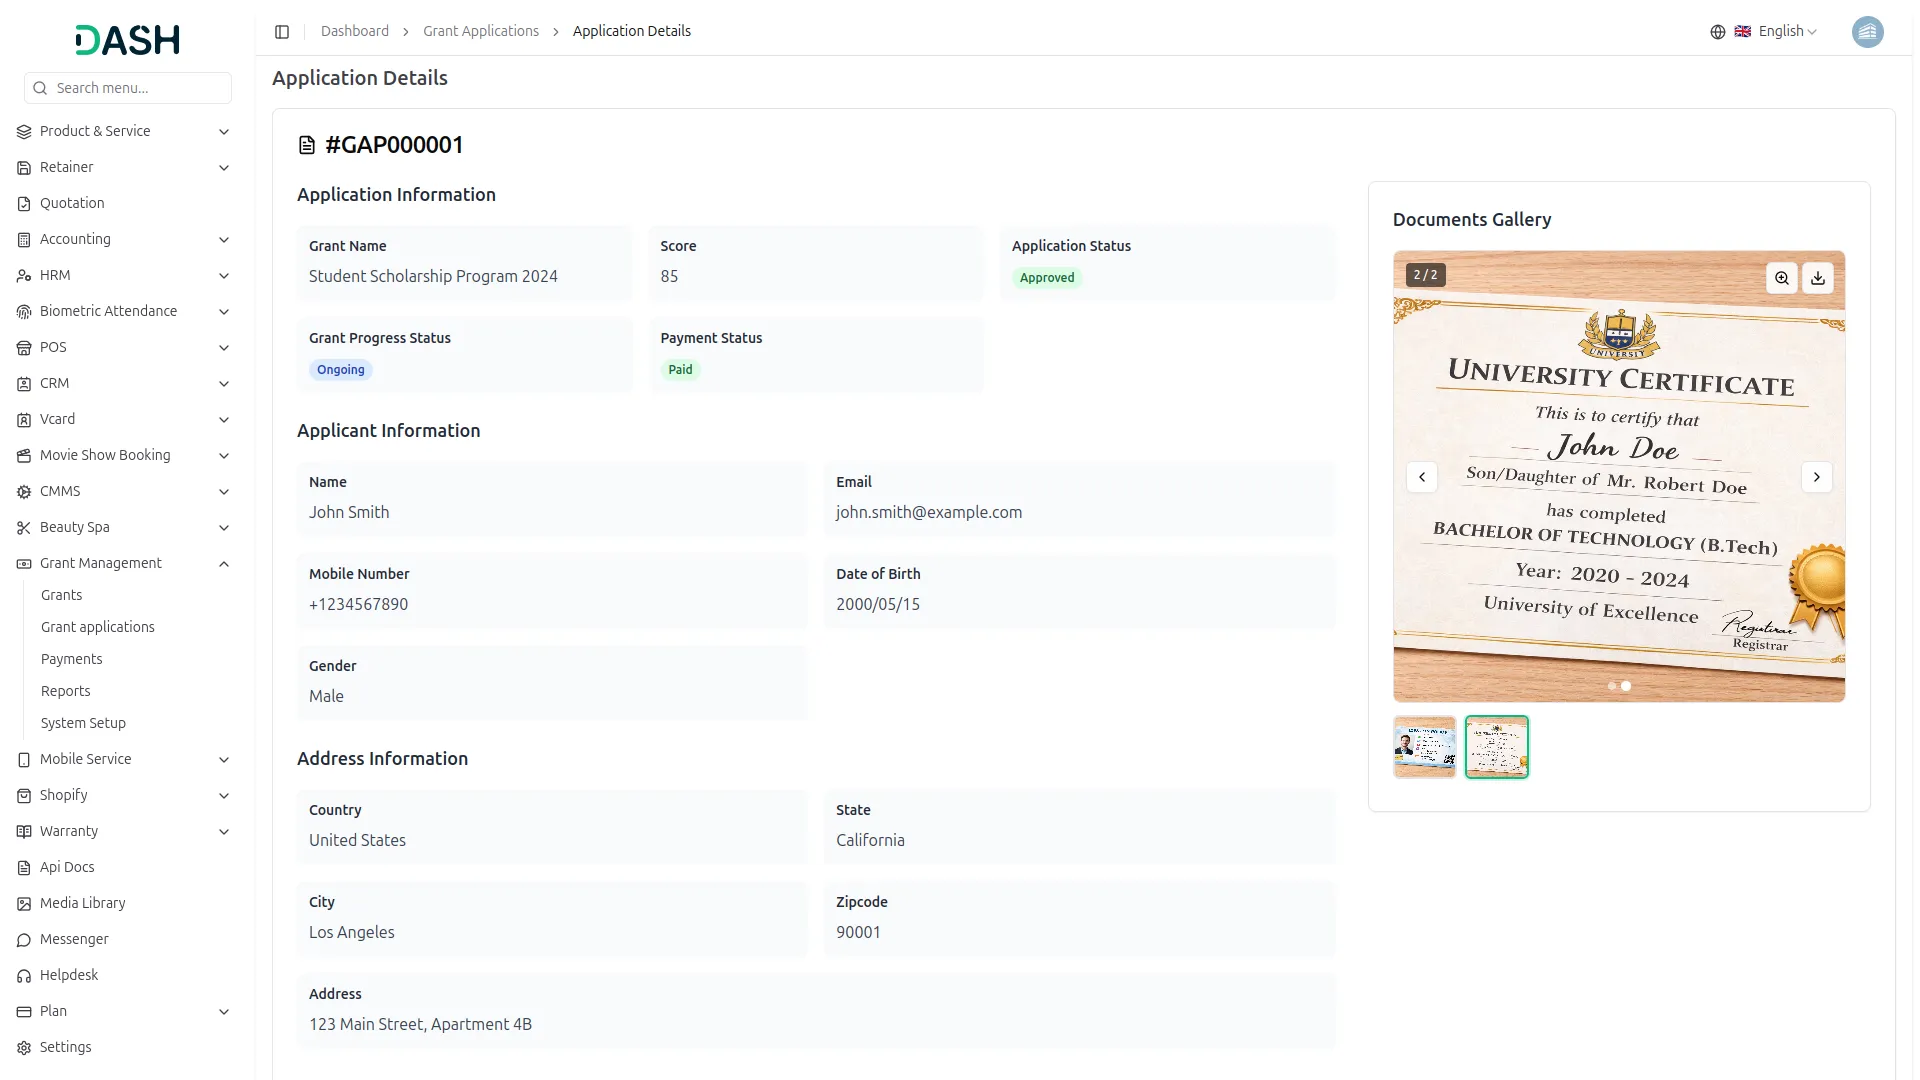Go to previous document with left arrow
1920x1080 pixels.
click(1422, 477)
